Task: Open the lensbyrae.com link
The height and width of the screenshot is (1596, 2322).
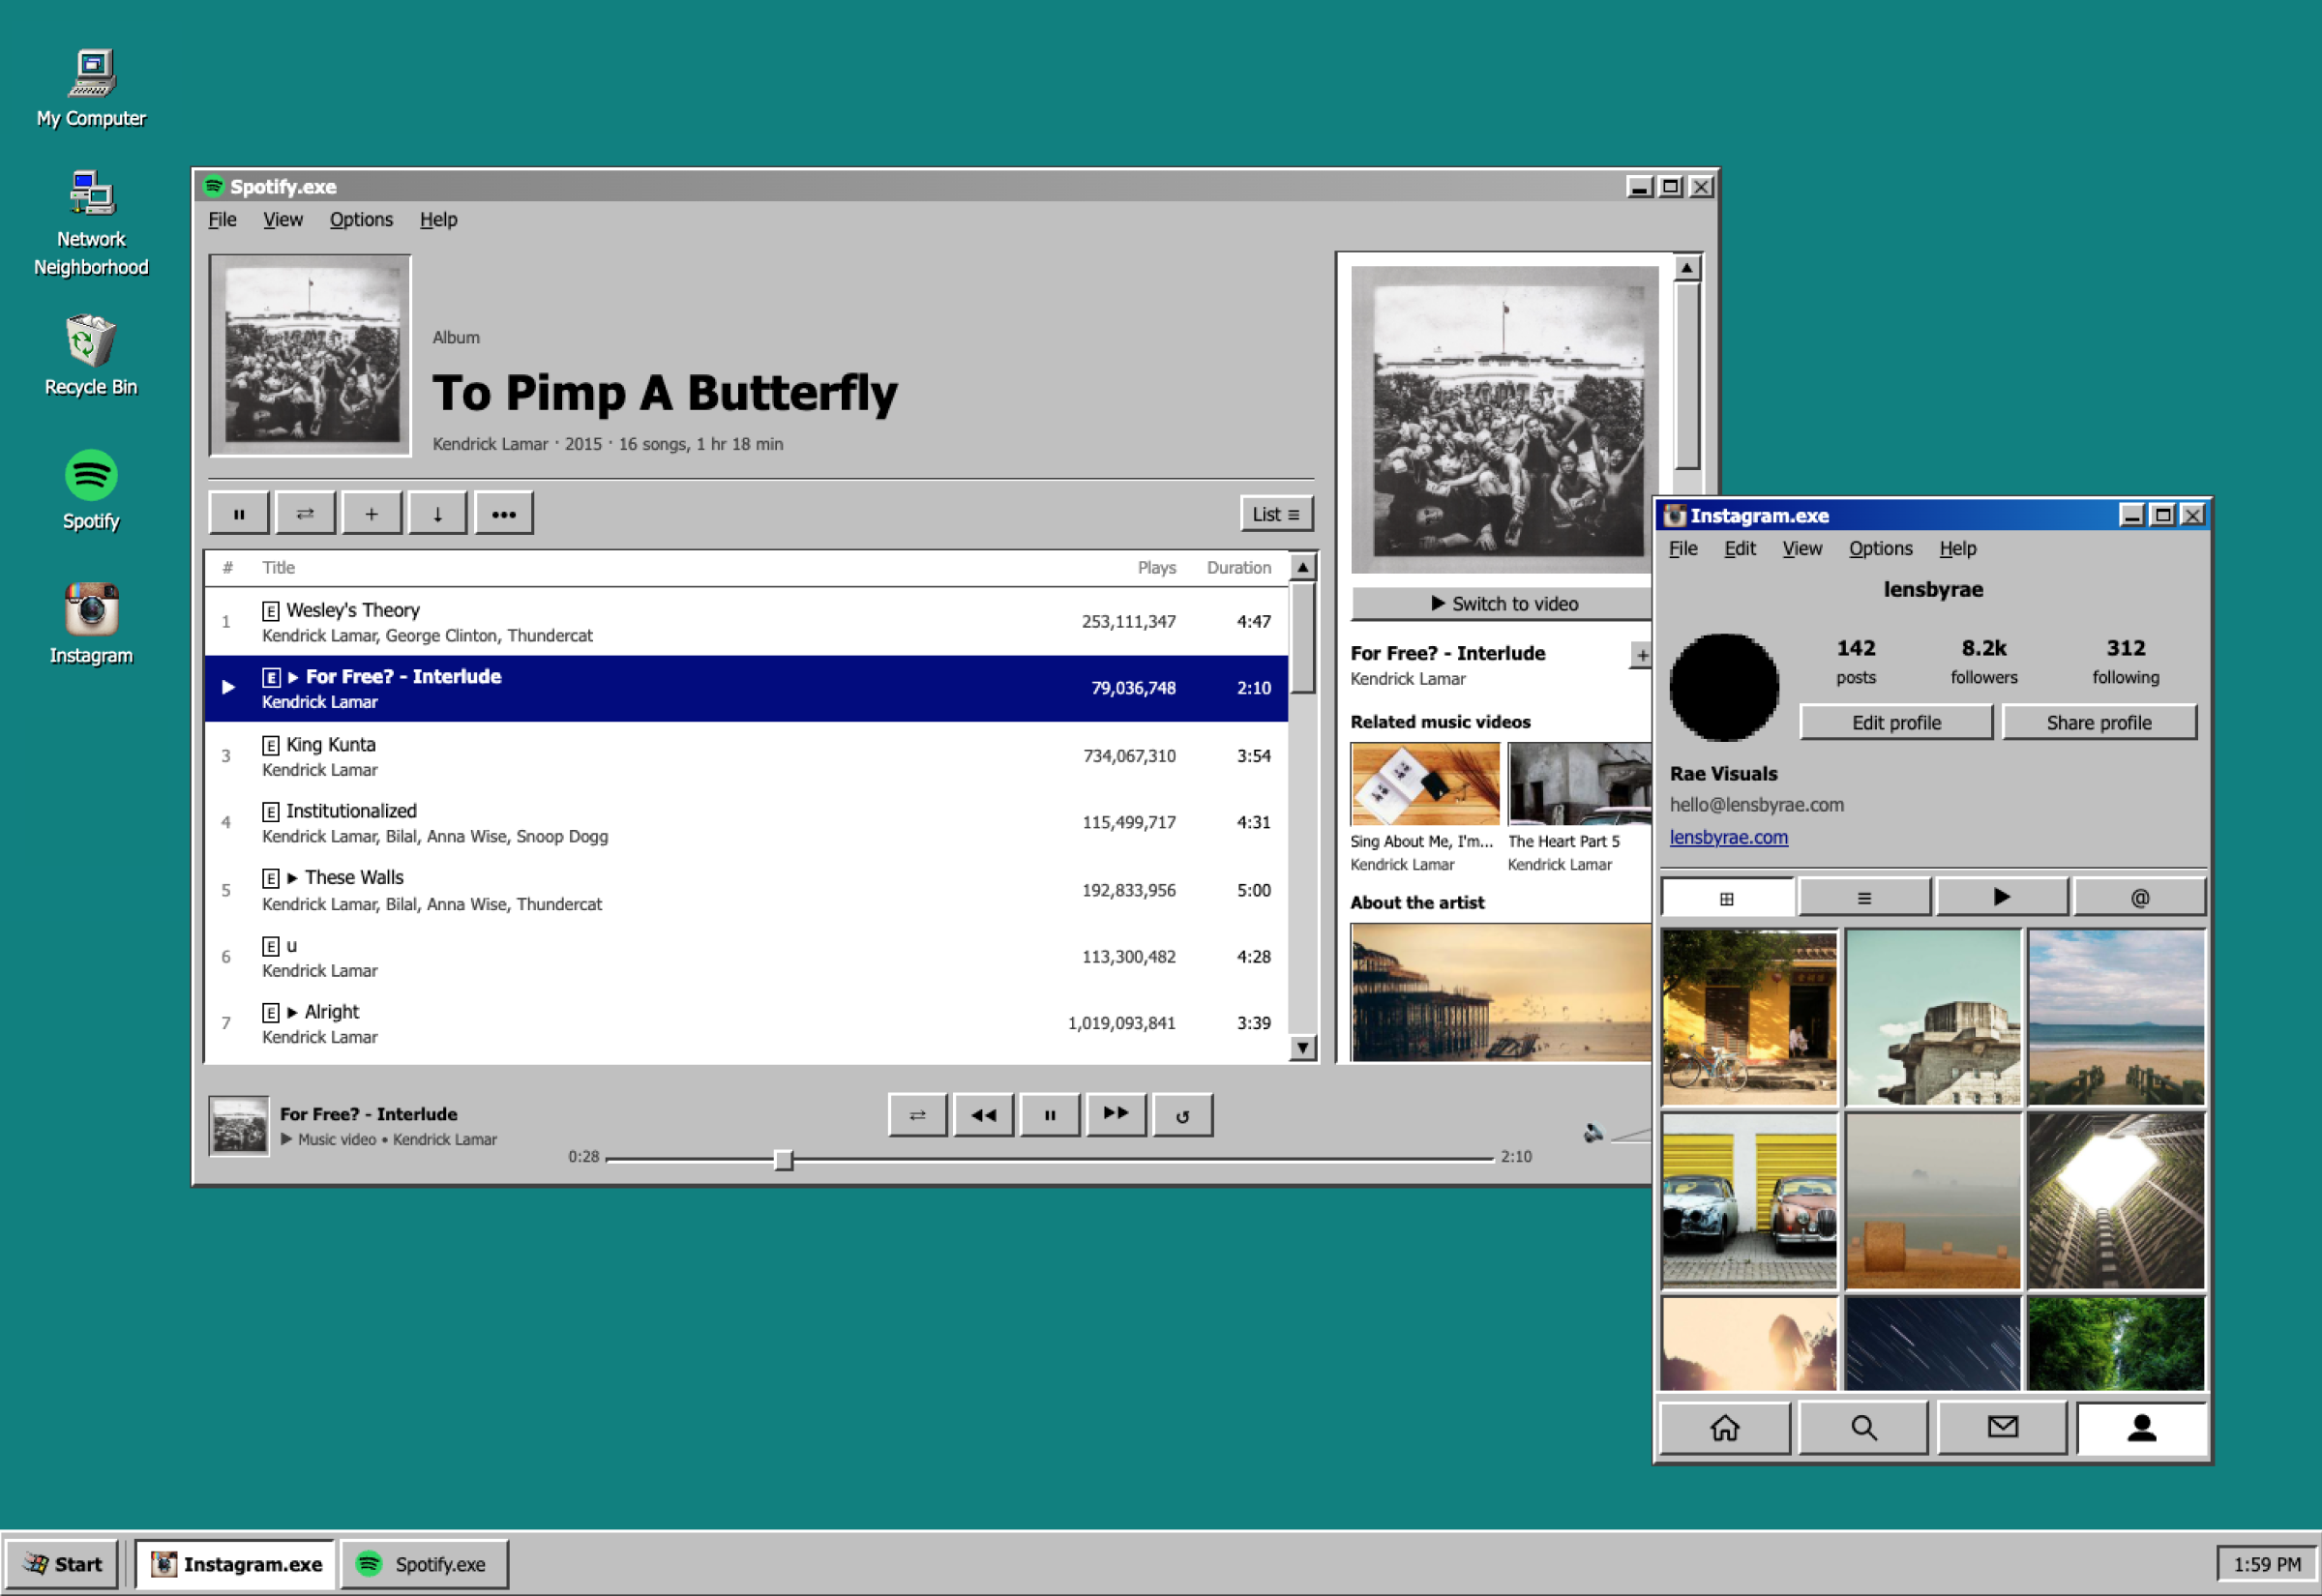Action: point(1728,837)
